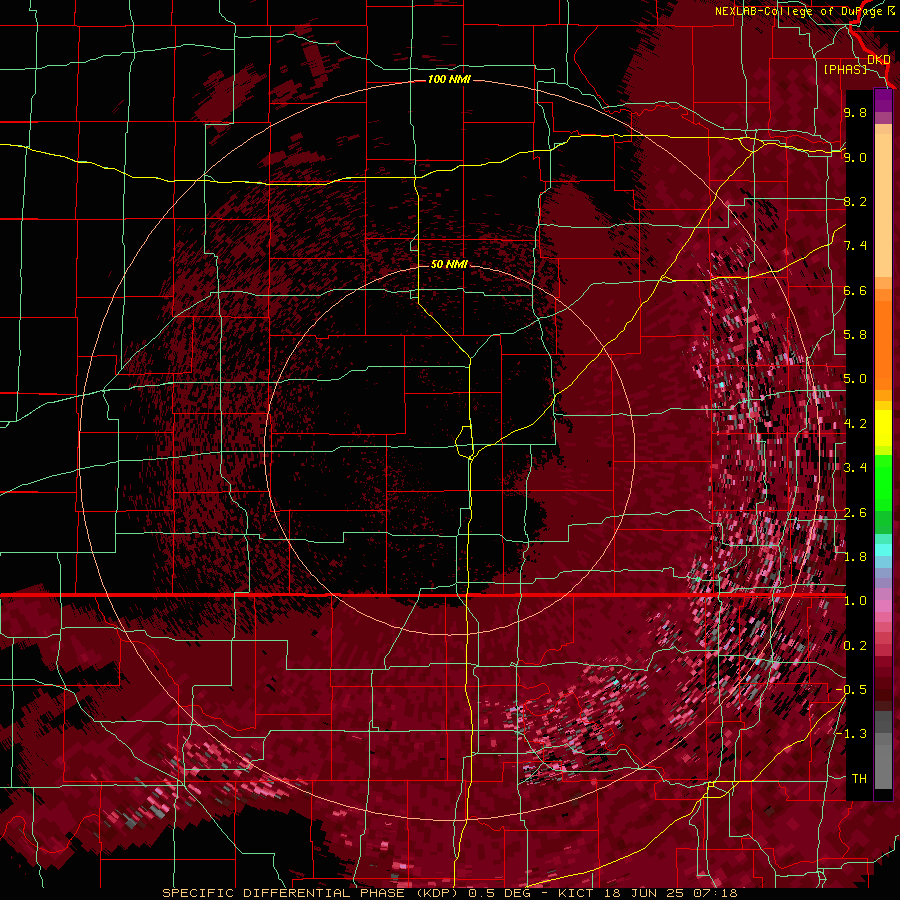Click the 3.4 scale value
The width and height of the screenshot is (900, 900).
click(855, 468)
